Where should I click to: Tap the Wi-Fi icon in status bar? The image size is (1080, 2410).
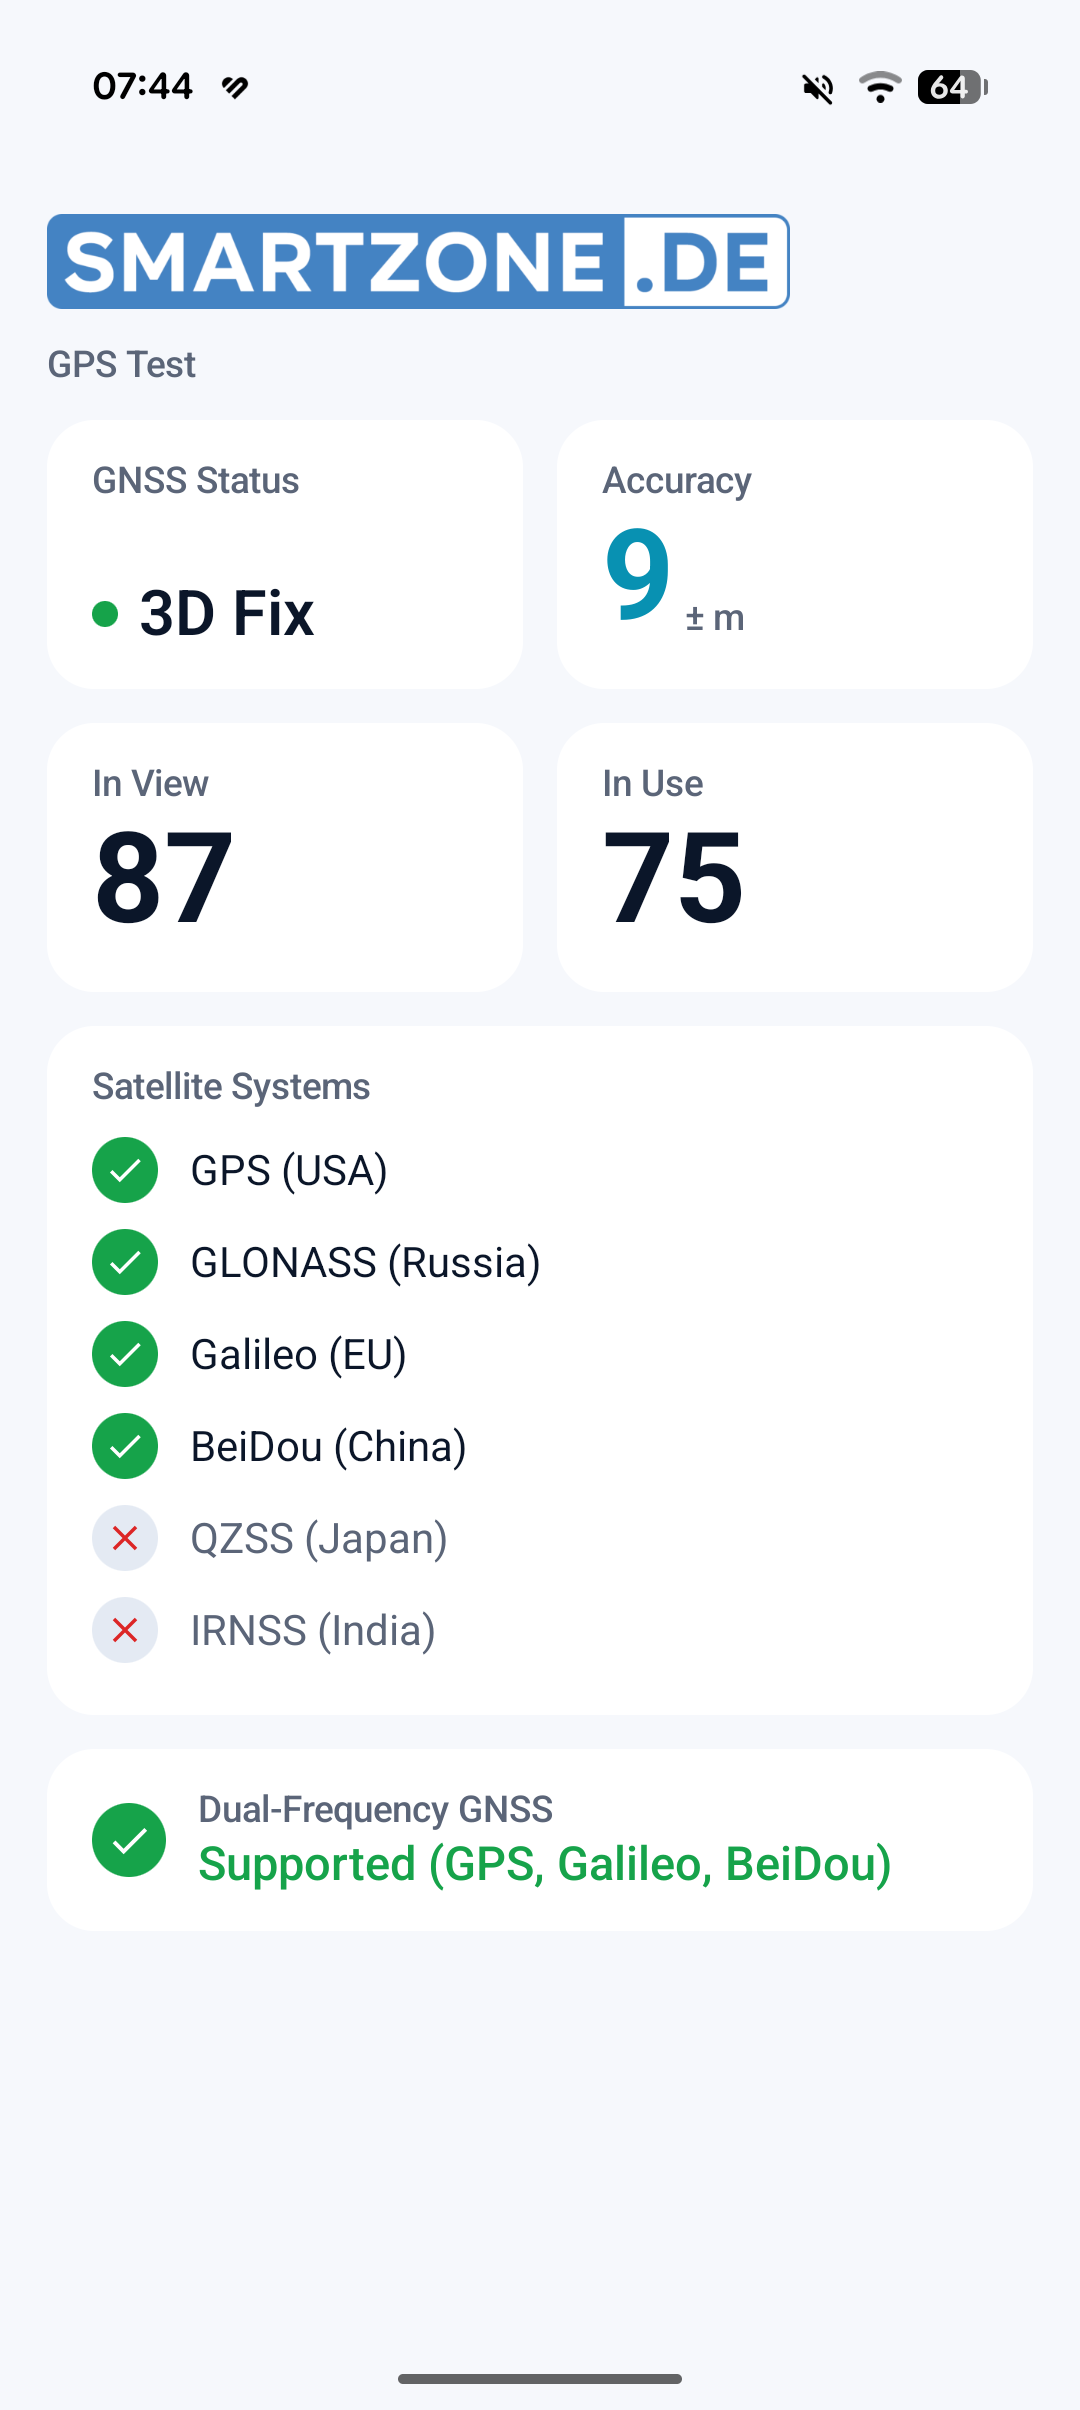880,87
